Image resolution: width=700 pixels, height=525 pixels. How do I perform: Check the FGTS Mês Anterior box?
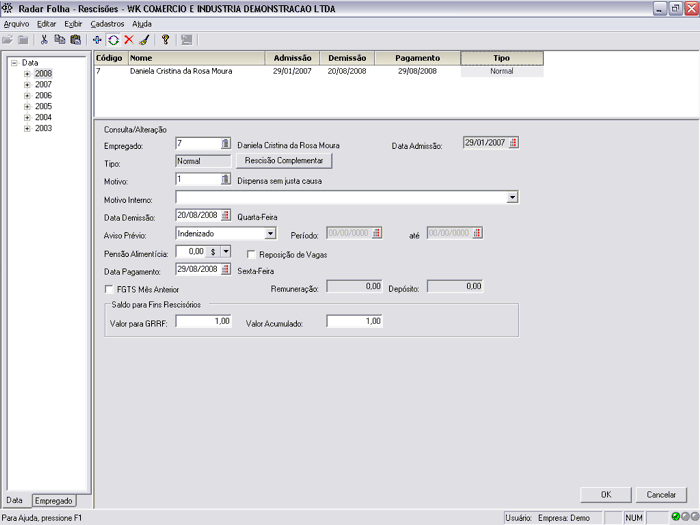tap(110, 289)
